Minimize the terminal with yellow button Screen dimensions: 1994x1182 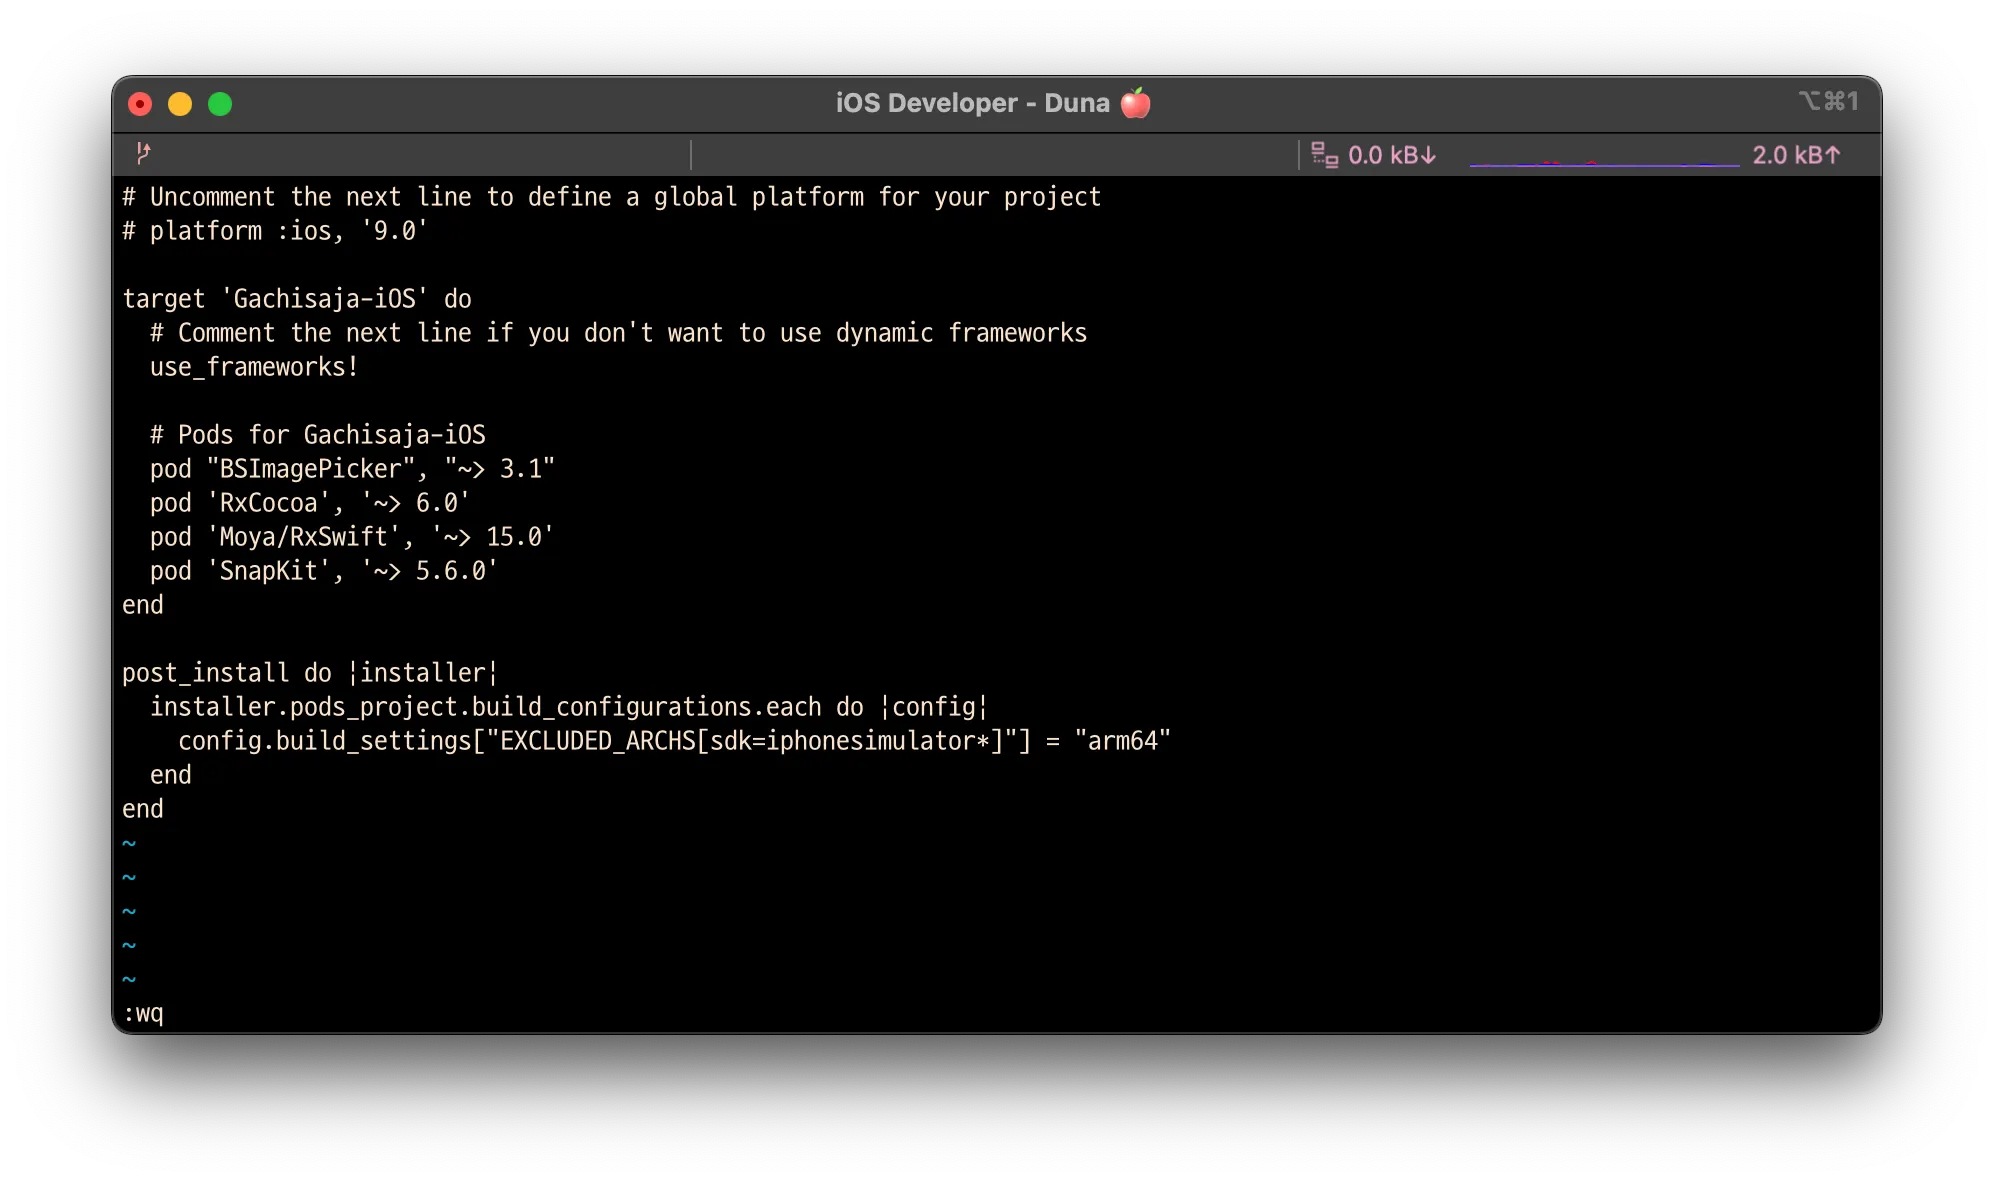(x=180, y=104)
